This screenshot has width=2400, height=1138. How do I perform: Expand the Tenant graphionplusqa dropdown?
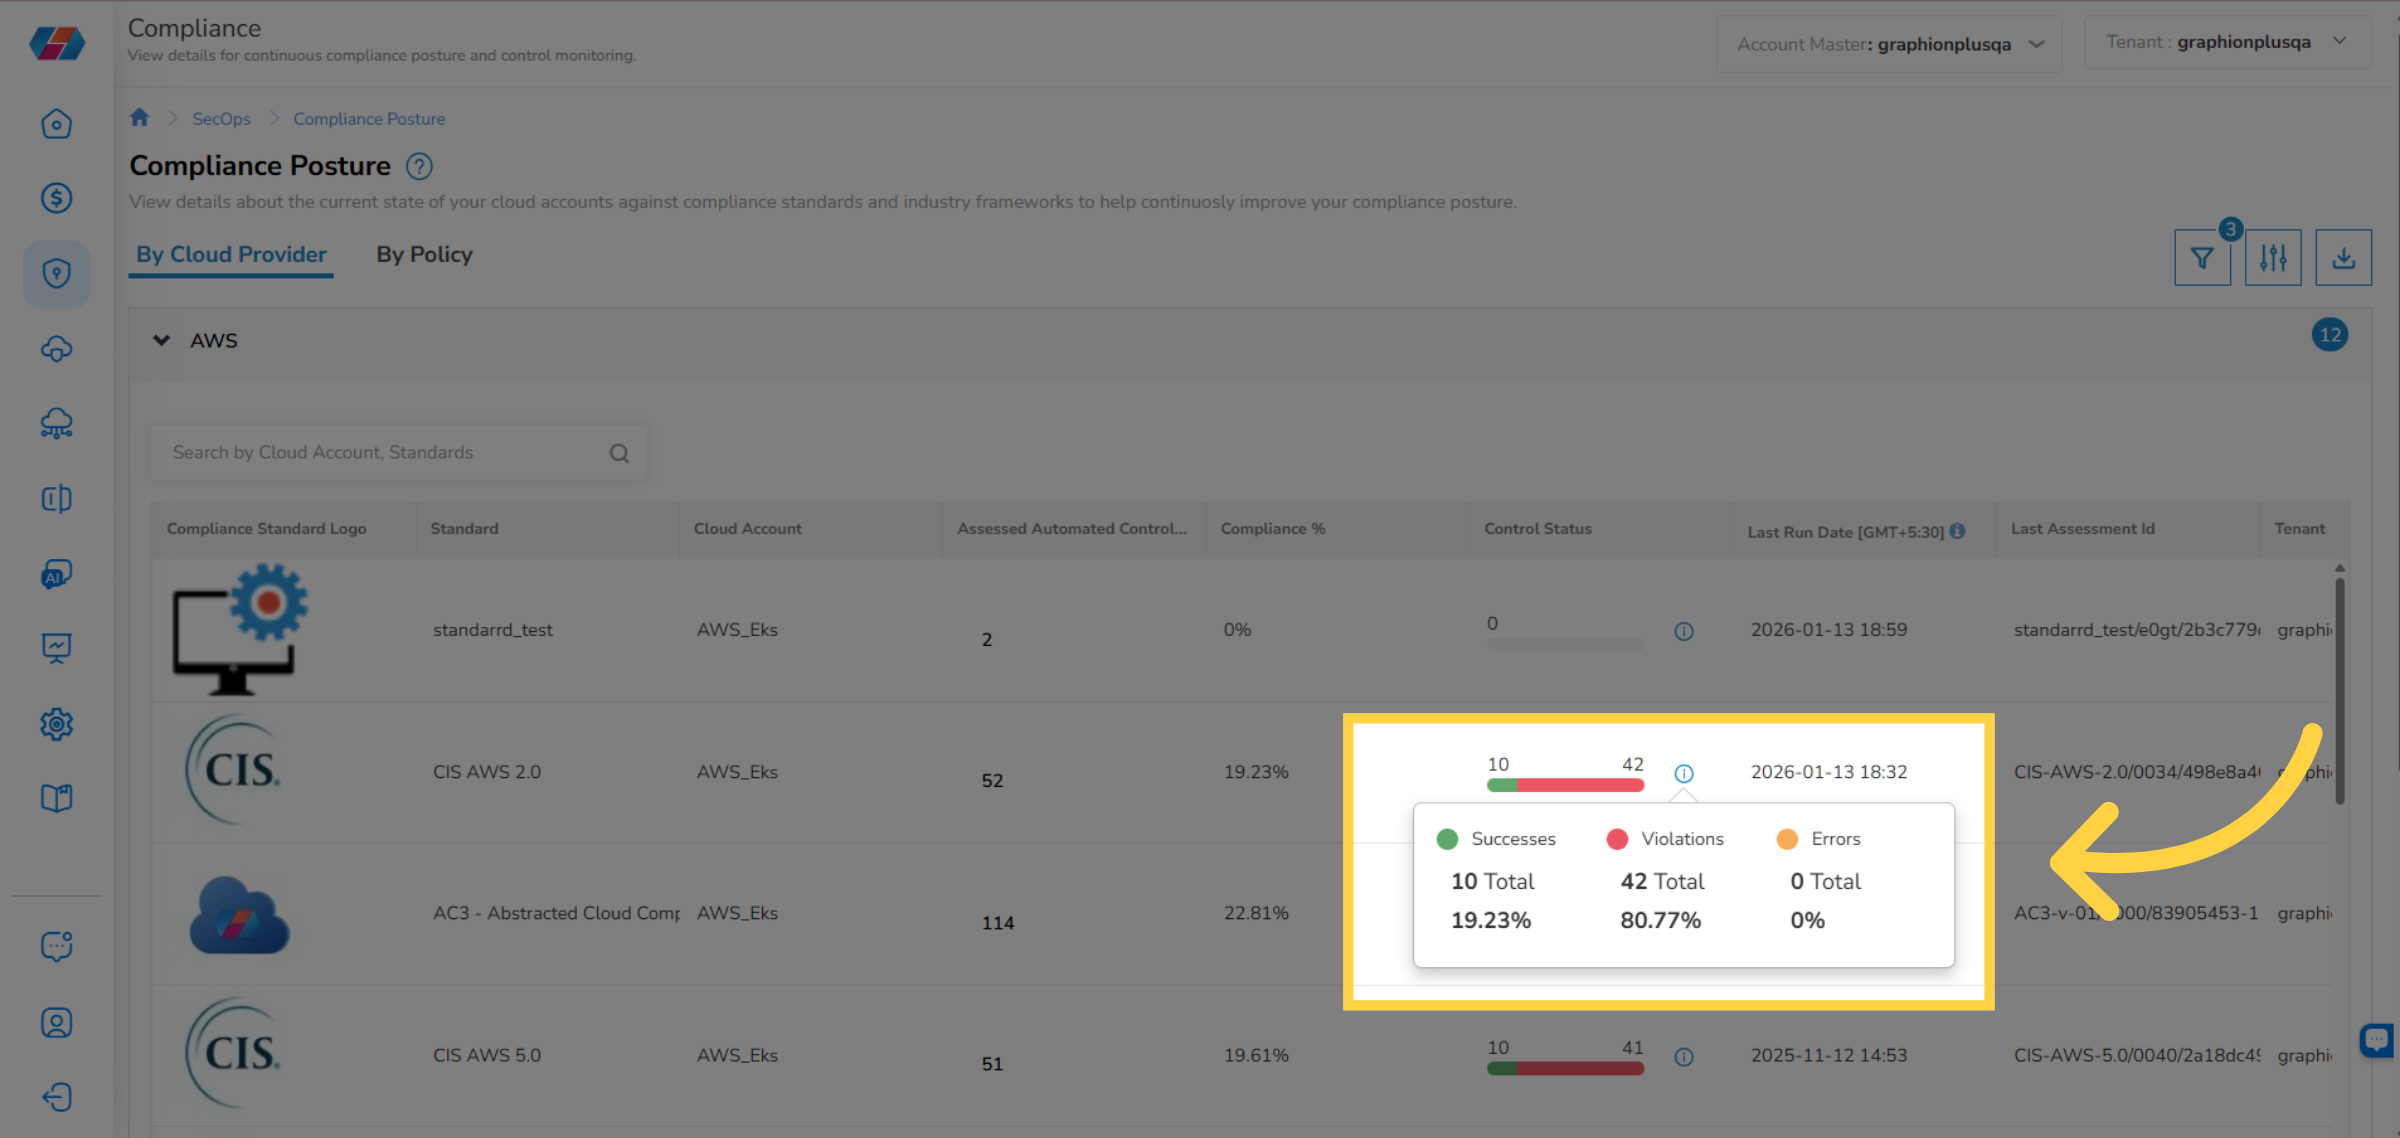[2340, 41]
